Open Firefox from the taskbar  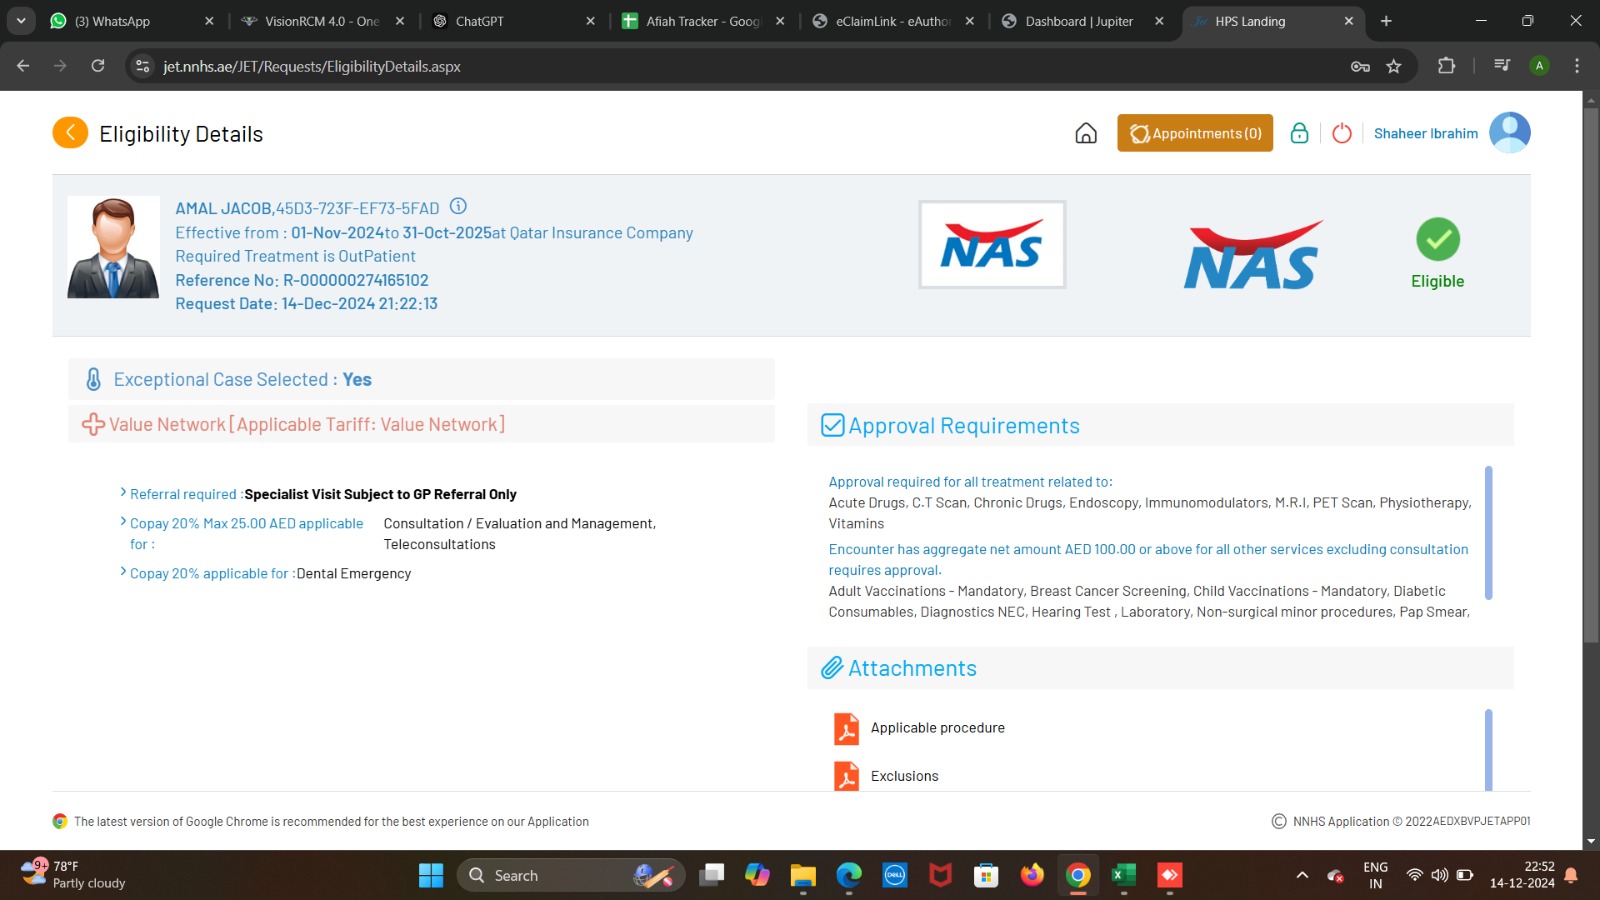[1032, 876]
